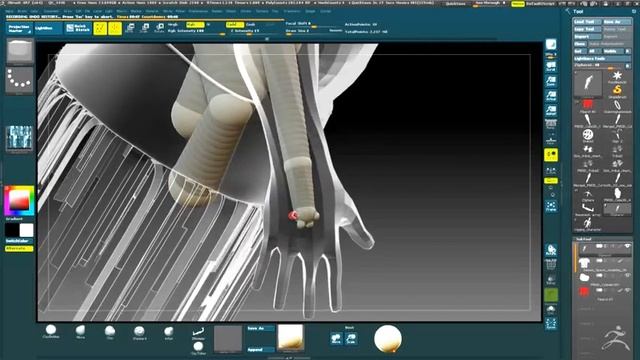Pick a color in the color picker square
This screenshot has height=360, width=640.
[x=19, y=200]
